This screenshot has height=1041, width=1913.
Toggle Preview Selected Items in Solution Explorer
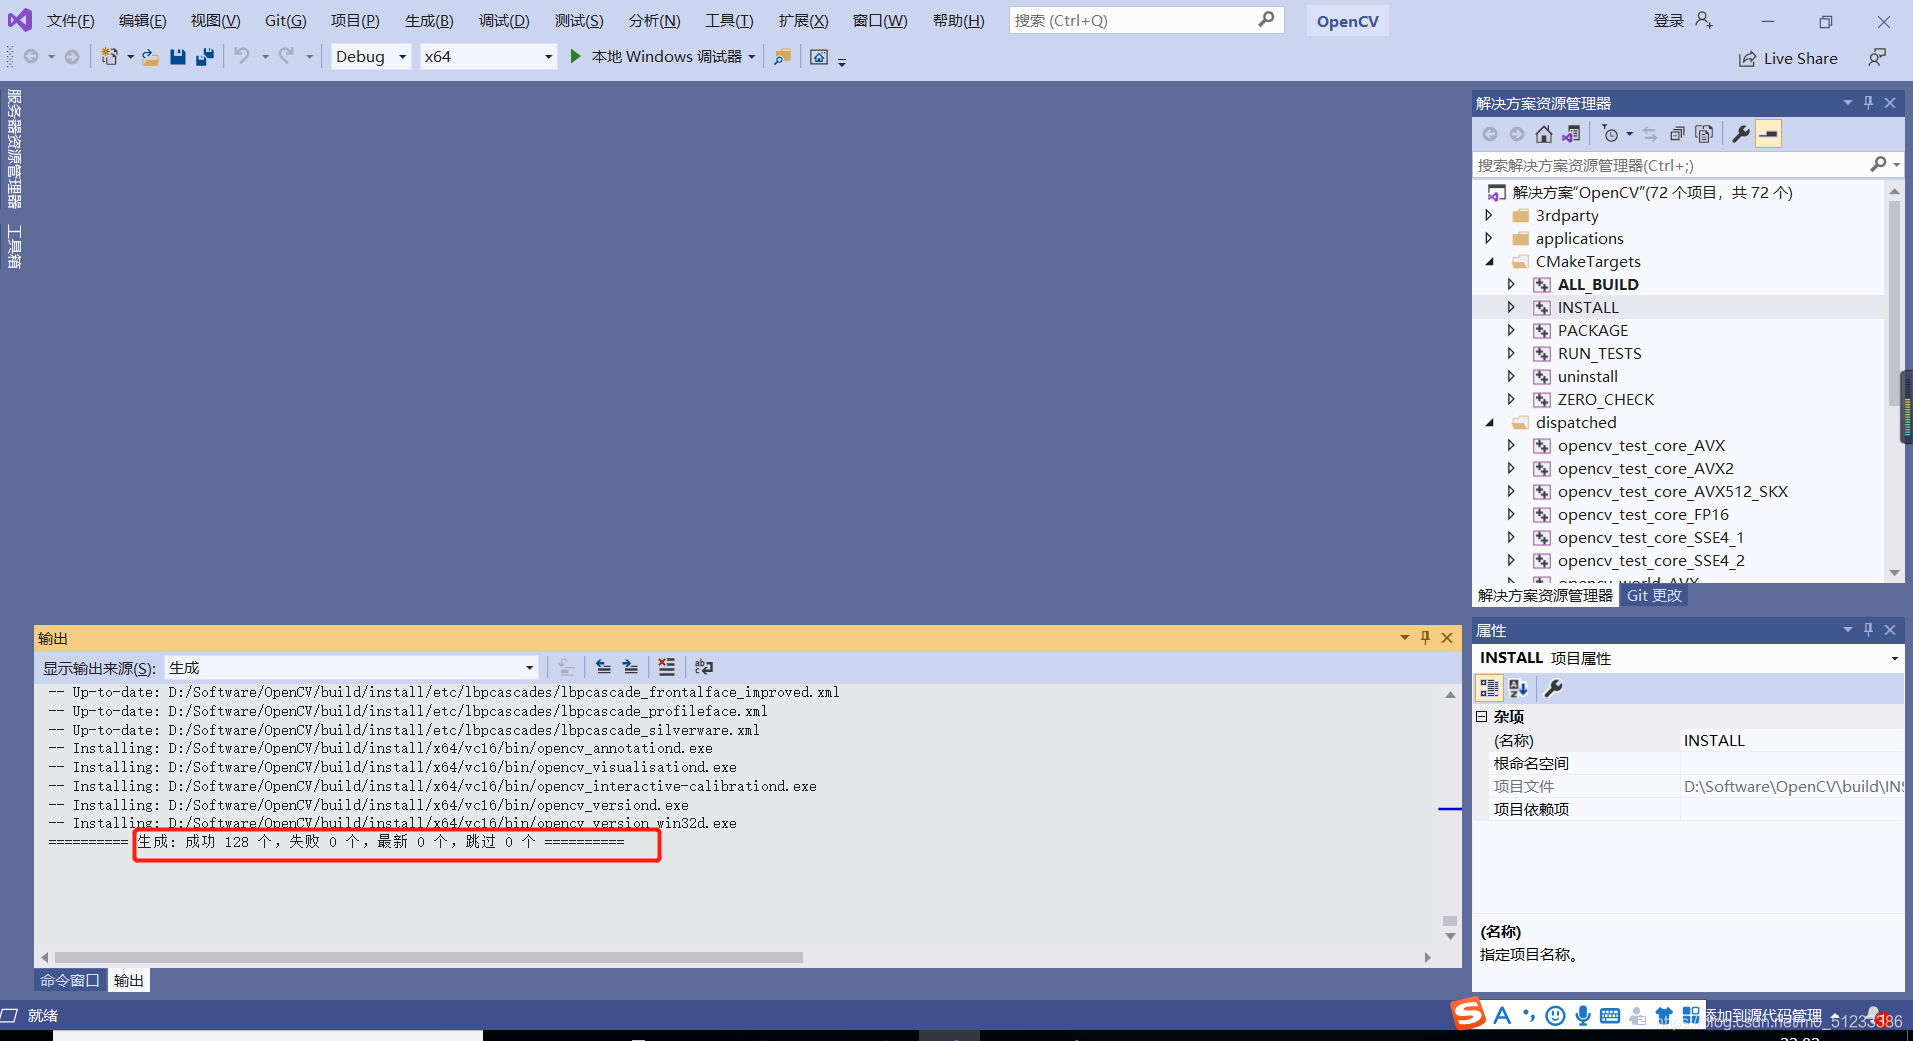pos(1768,134)
